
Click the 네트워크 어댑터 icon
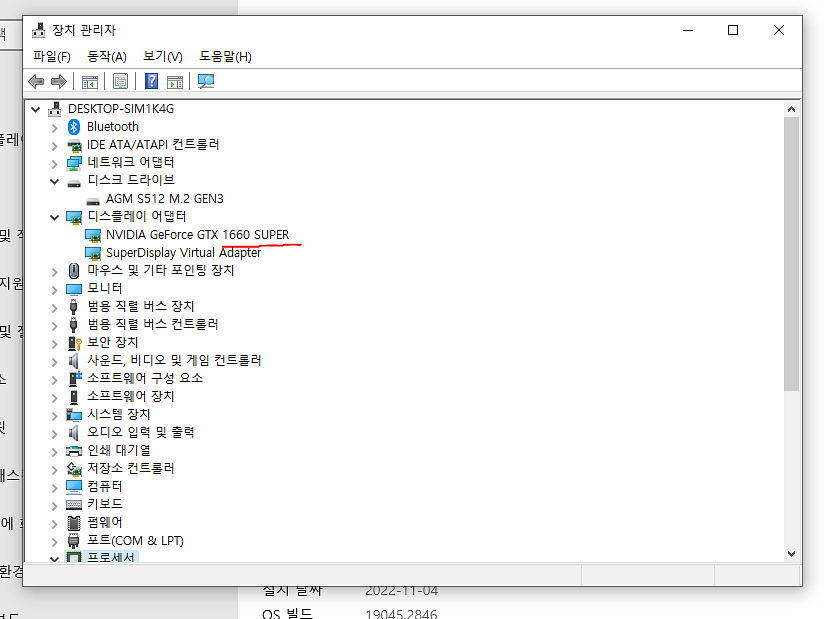click(x=74, y=163)
